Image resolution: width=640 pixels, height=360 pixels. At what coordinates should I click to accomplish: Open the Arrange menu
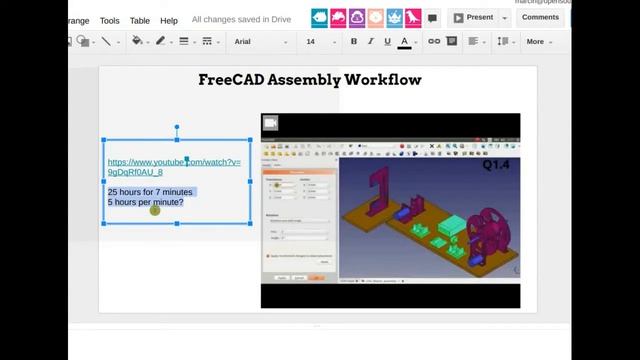tap(79, 20)
